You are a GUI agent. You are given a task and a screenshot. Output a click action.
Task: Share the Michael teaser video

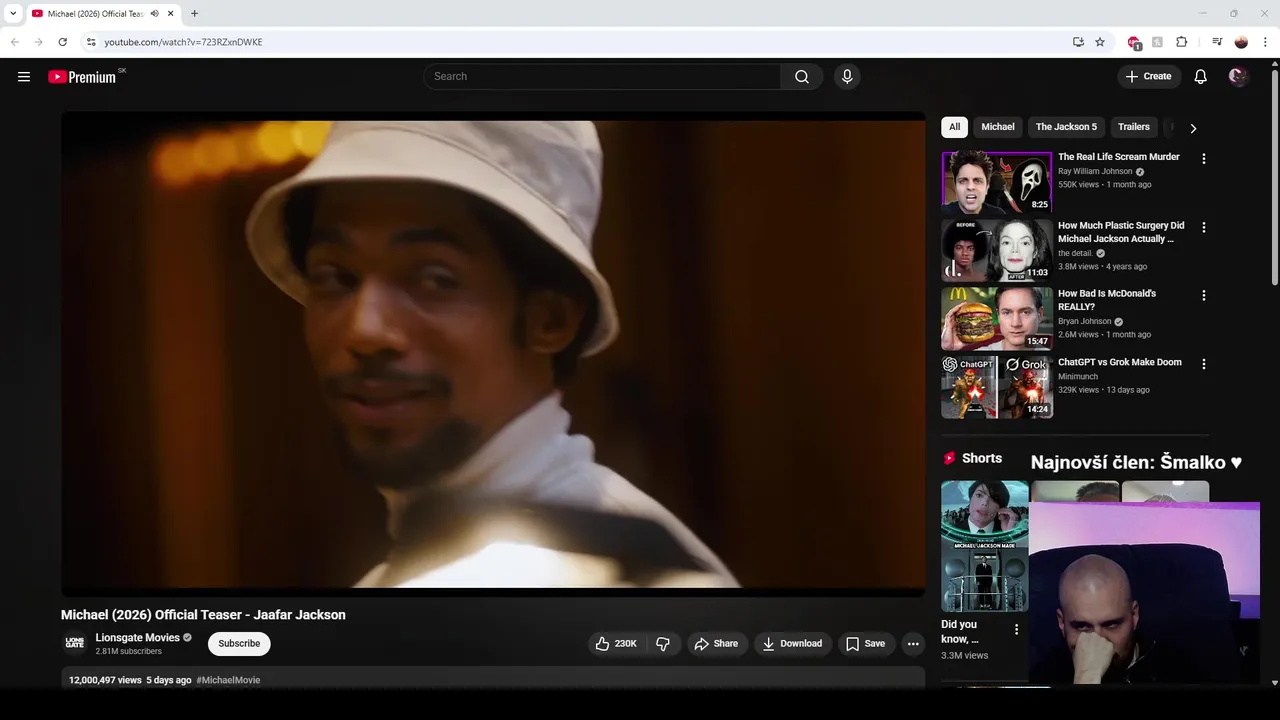click(x=716, y=644)
